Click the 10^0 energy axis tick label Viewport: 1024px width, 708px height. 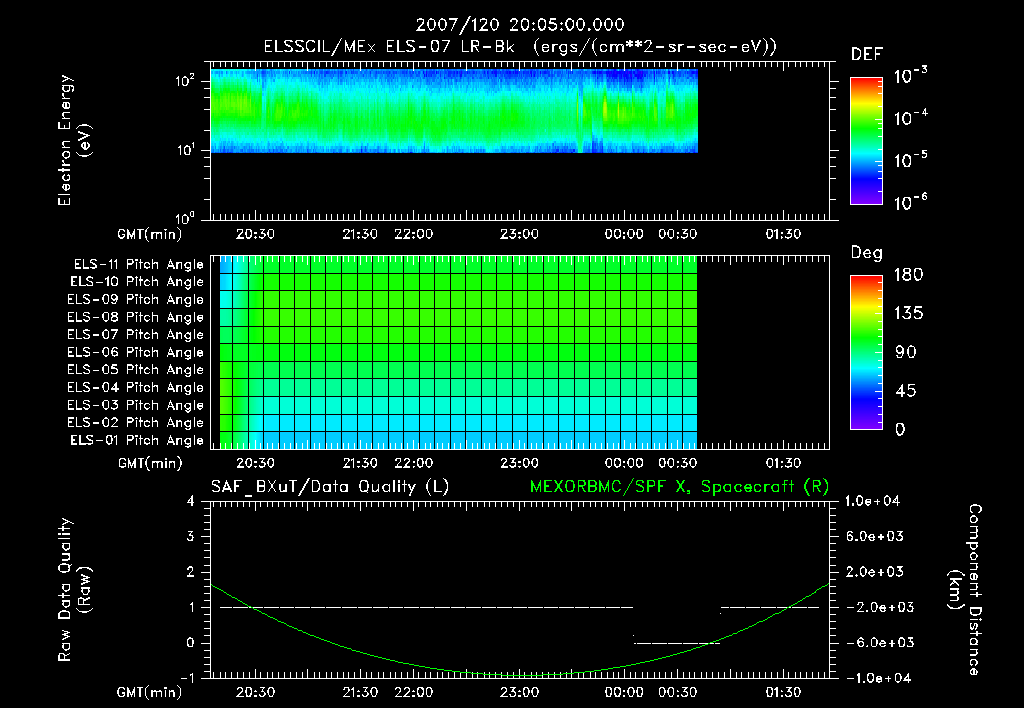point(185,217)
